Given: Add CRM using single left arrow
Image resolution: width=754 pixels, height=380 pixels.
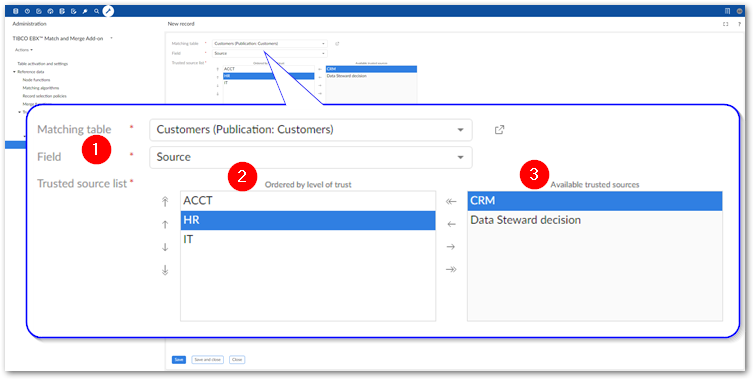Looking at the screenshot, I should pyautogui.click(x=451, y=224).
